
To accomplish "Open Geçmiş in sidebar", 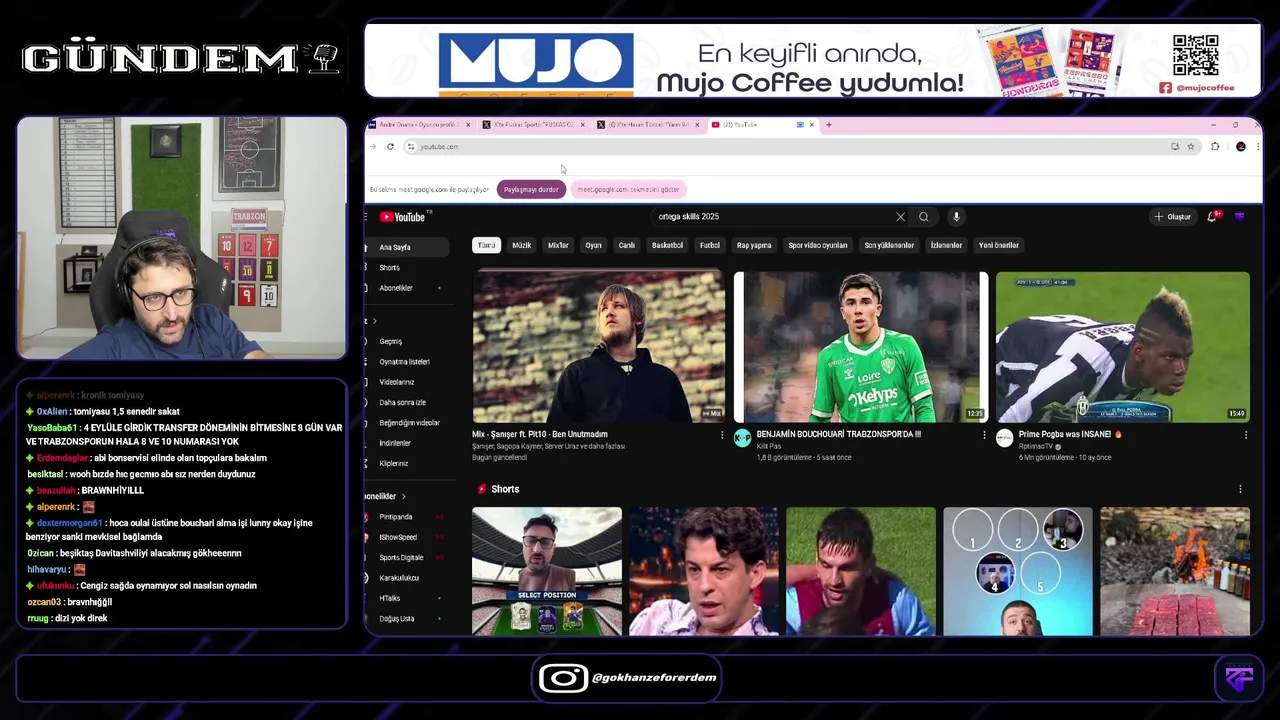I will point(407,341).
